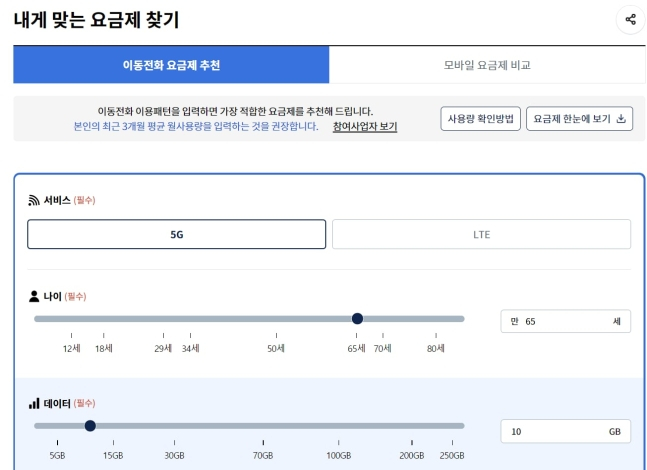Select the LTE service option
Screen dimensions: 647x470
pyautogui.click(x=482, y=234)
